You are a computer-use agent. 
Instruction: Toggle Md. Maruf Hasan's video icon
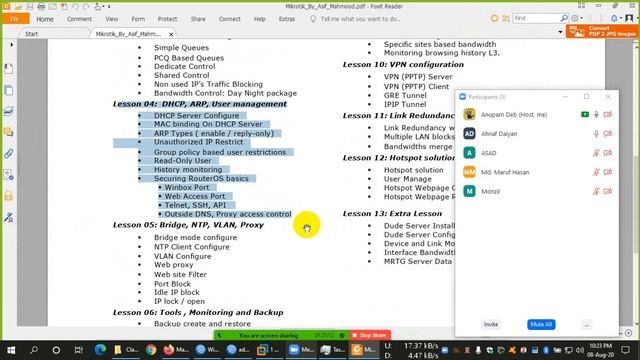tap(608, 172)
